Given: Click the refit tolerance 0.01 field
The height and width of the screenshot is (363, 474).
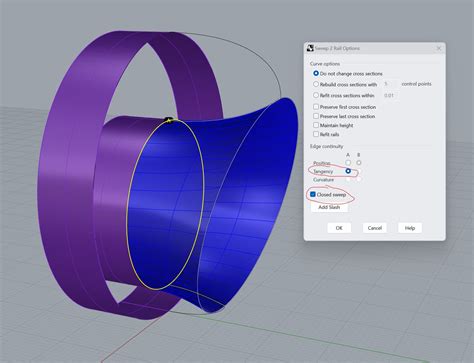Looking at the screenshot, I should [390, 95].
